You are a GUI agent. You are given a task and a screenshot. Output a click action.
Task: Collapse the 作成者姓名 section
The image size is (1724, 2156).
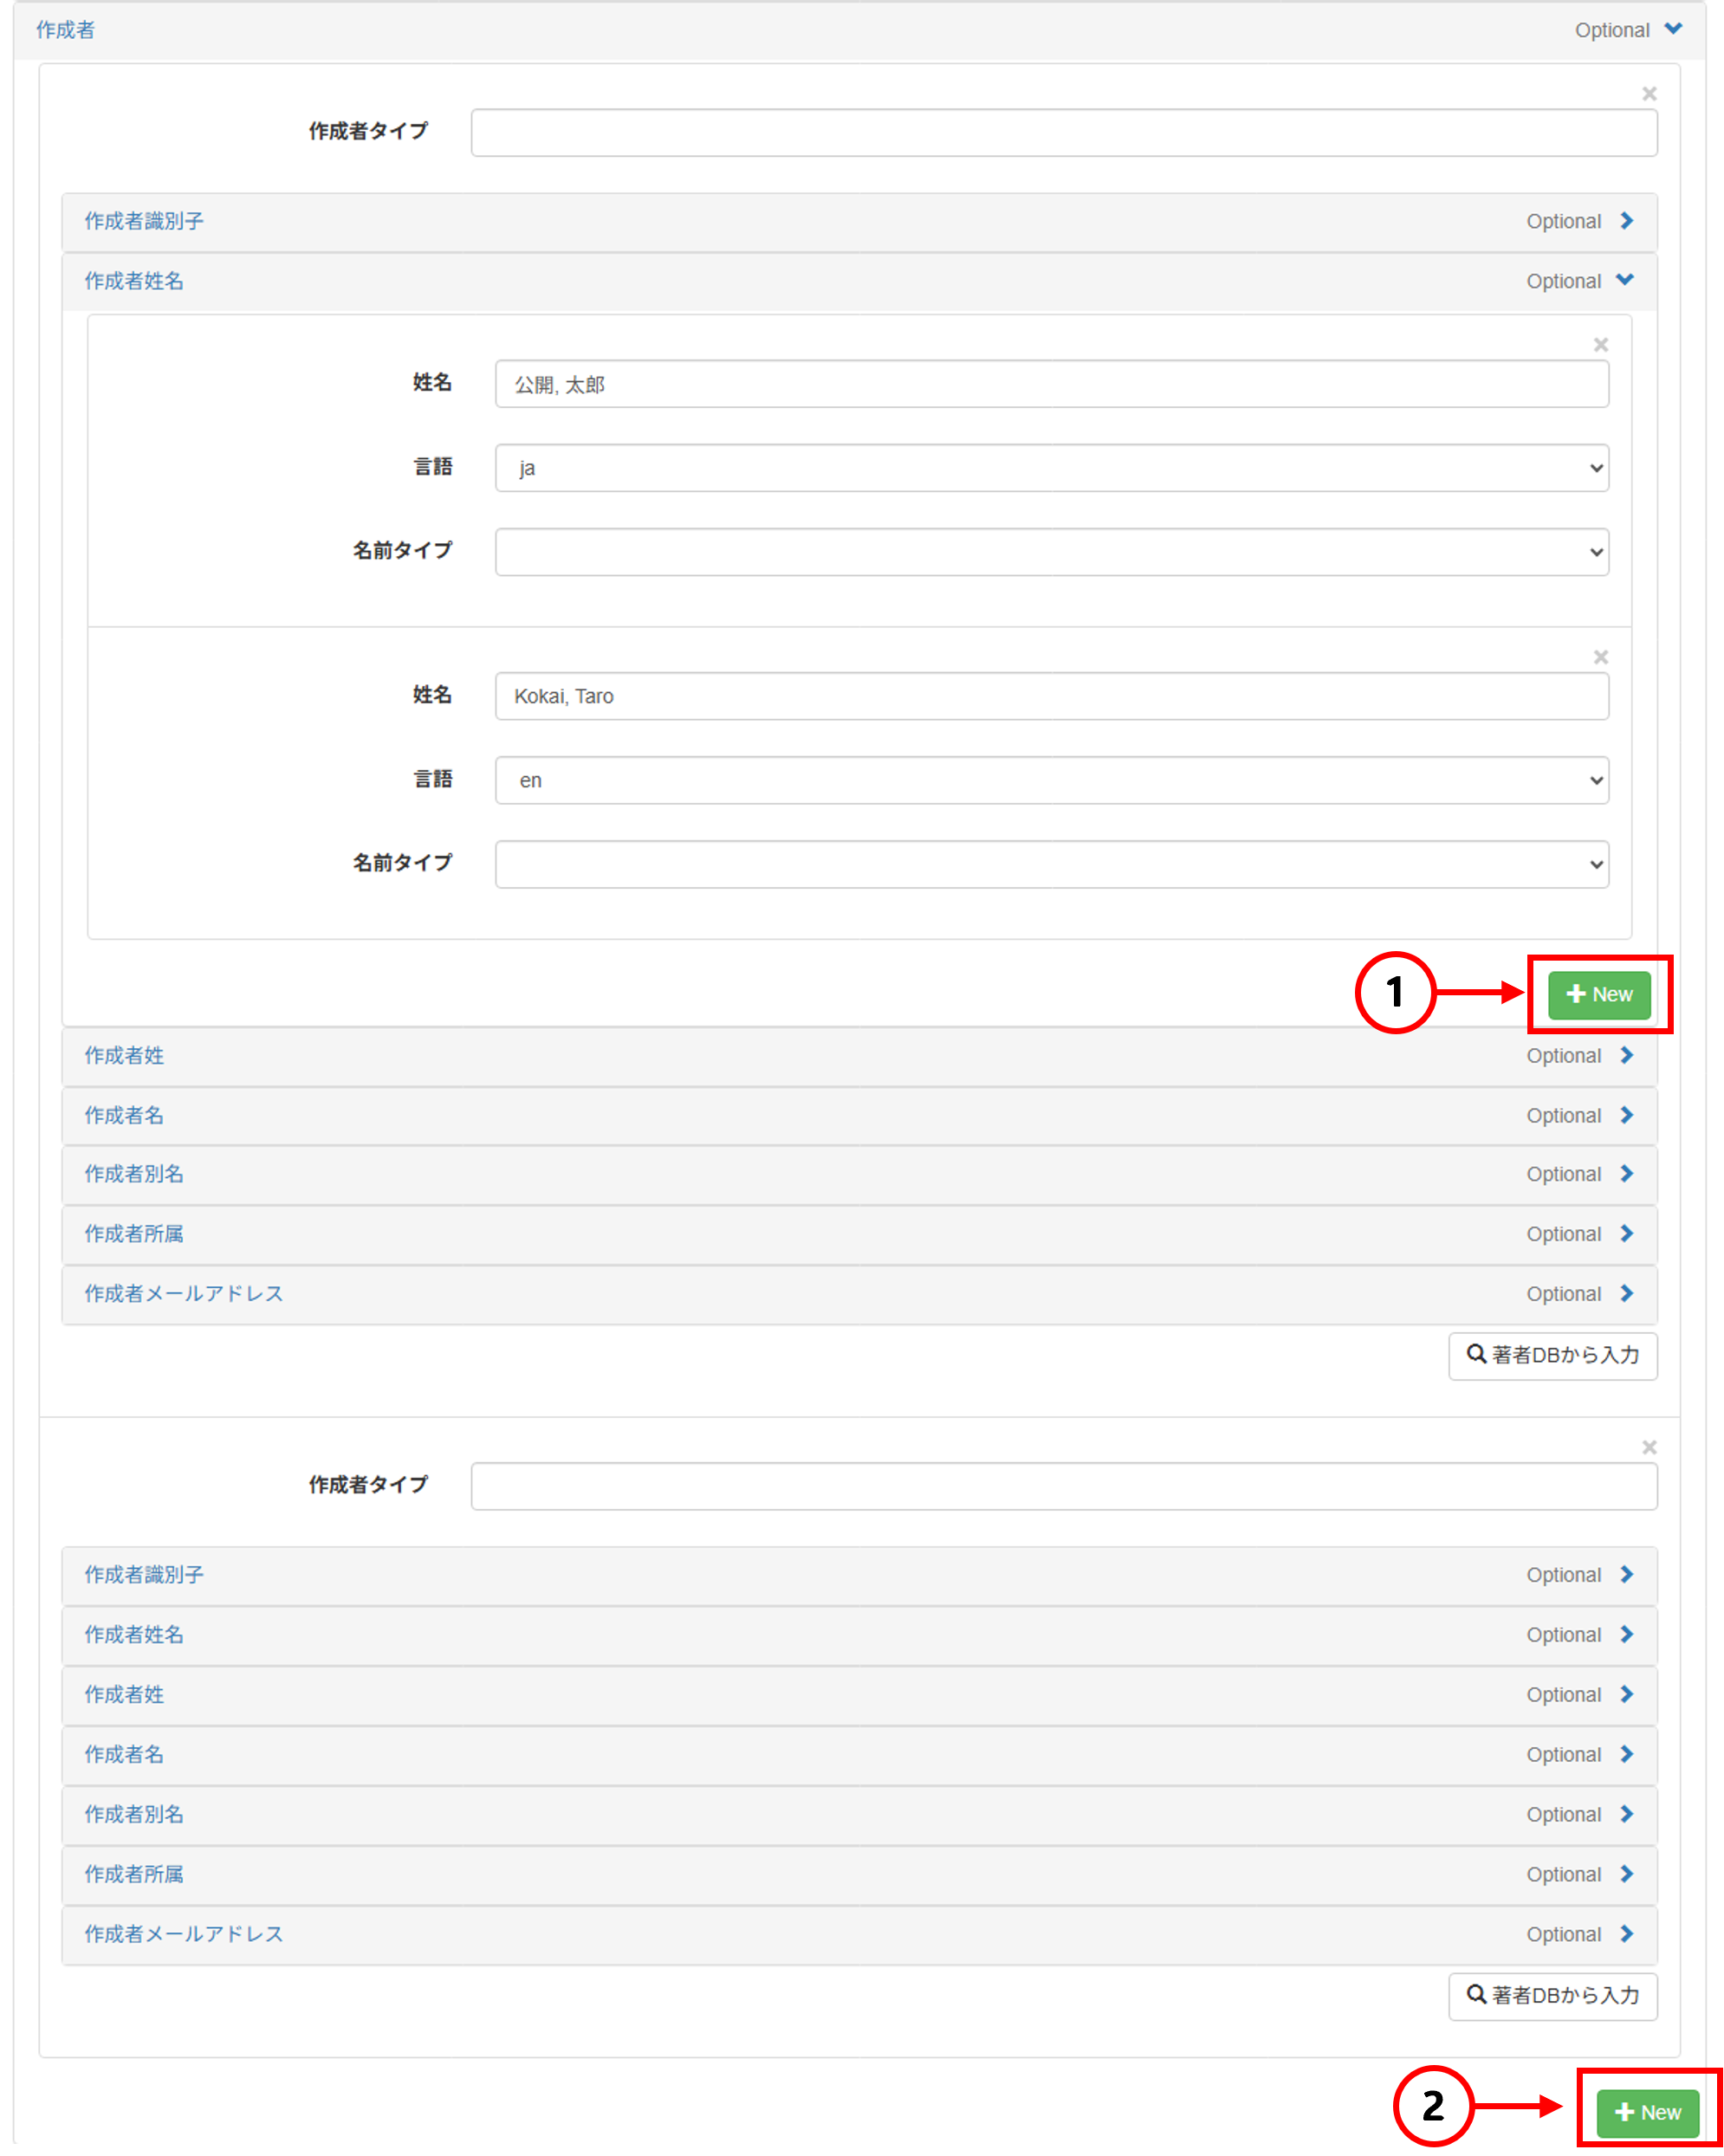point(1628,281)
